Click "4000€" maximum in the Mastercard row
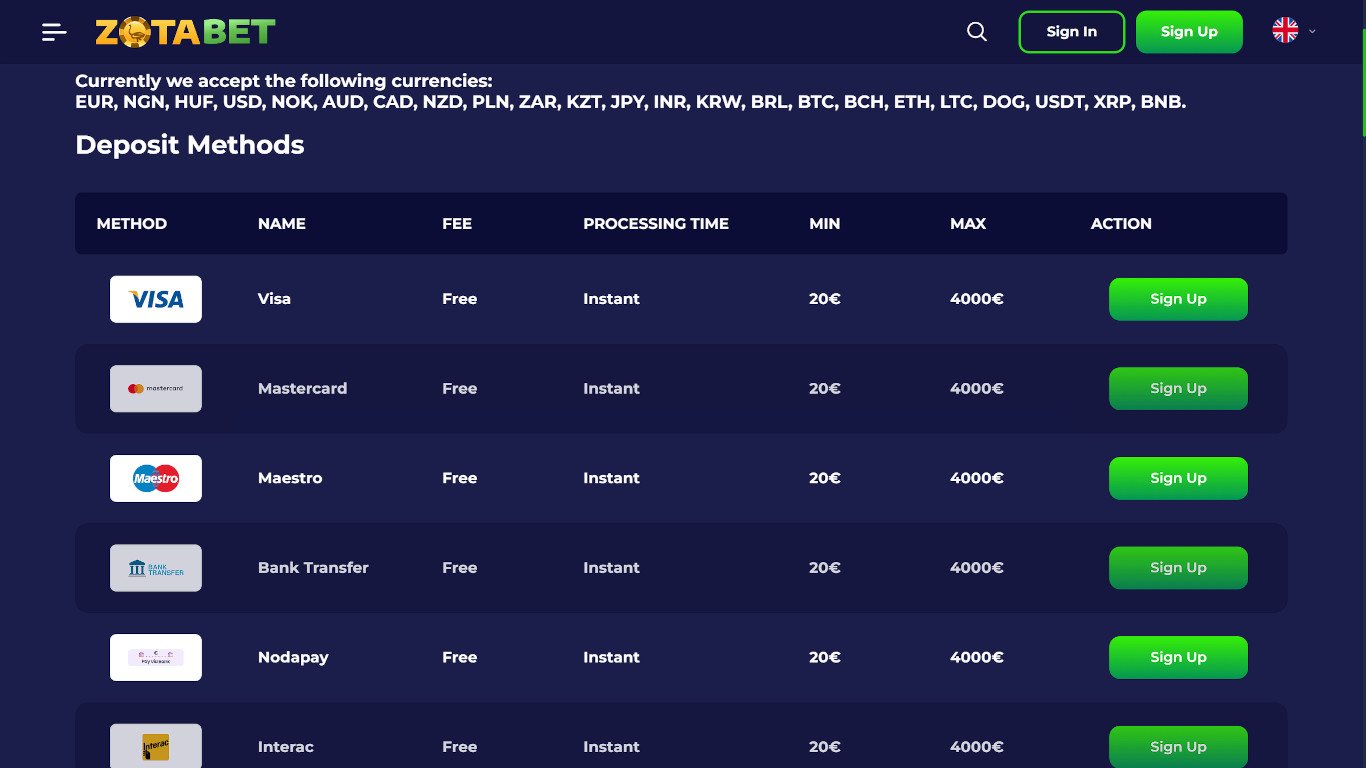Screen dimensions: 1366x768 [977, 389]
